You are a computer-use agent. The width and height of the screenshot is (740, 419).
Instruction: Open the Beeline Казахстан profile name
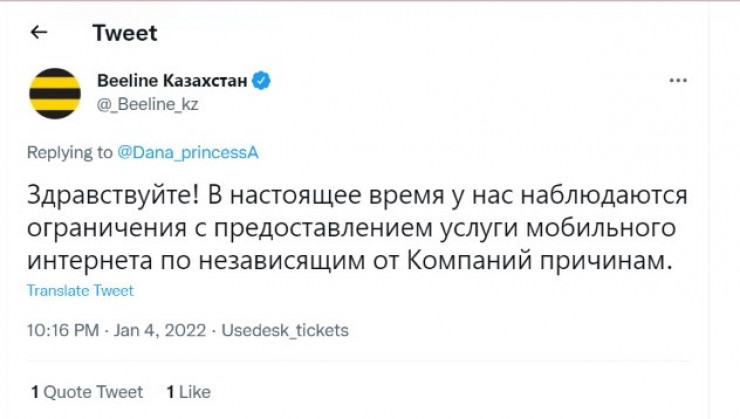[172, 80]
